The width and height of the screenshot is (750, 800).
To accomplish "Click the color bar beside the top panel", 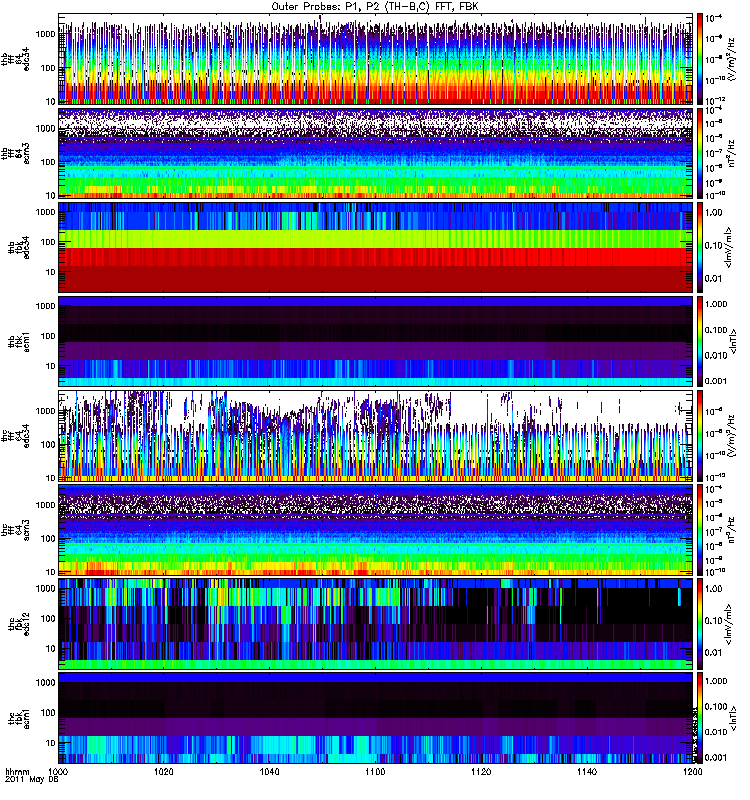I will tap(701, 59).
